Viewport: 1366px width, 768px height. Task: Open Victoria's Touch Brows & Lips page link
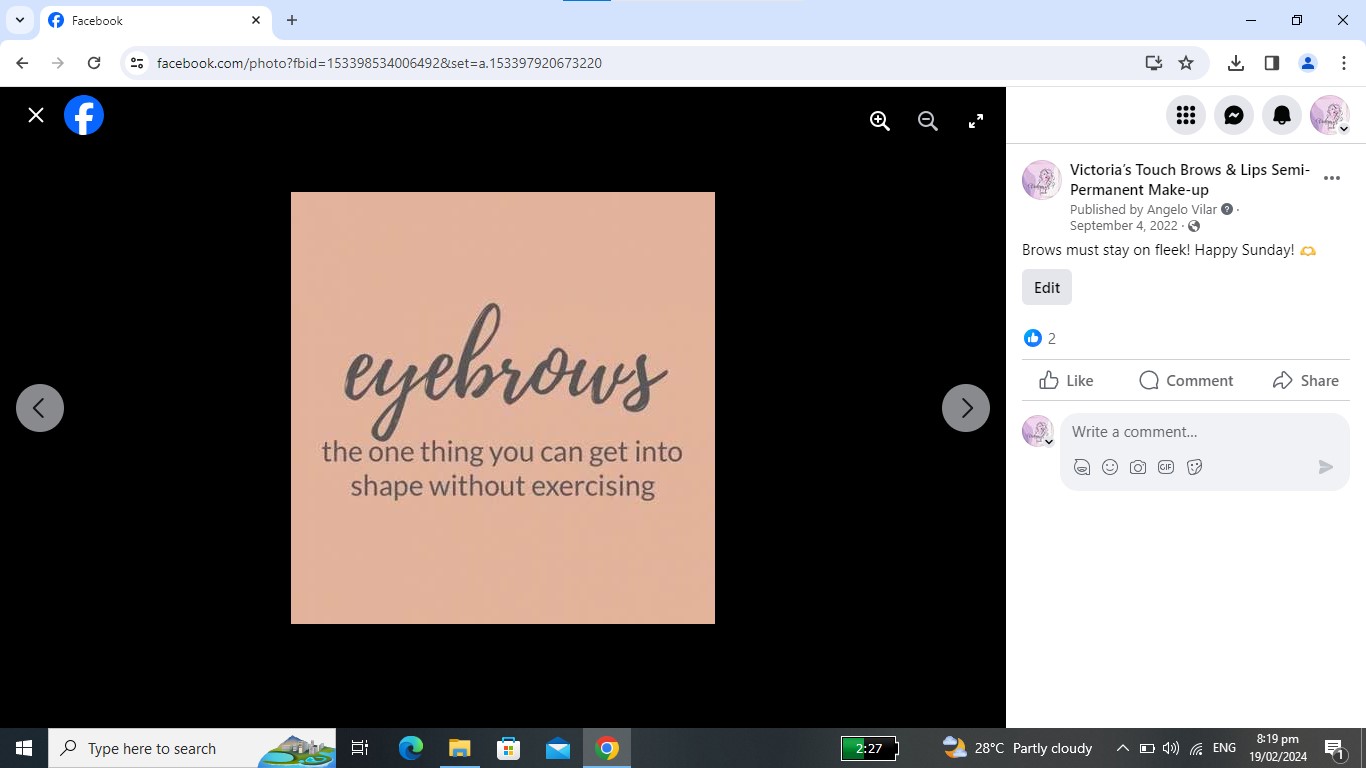(1190, 180)
